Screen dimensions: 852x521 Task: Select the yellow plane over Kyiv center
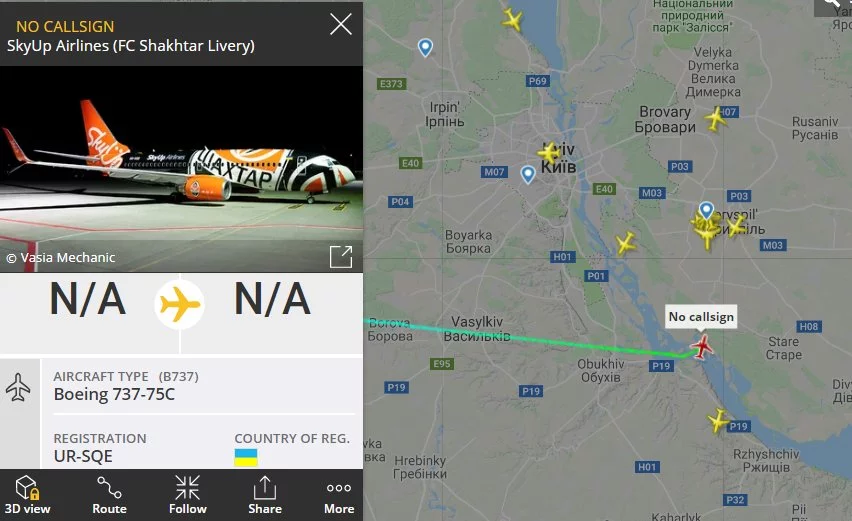pyautogui.click(x=549, y=153)
